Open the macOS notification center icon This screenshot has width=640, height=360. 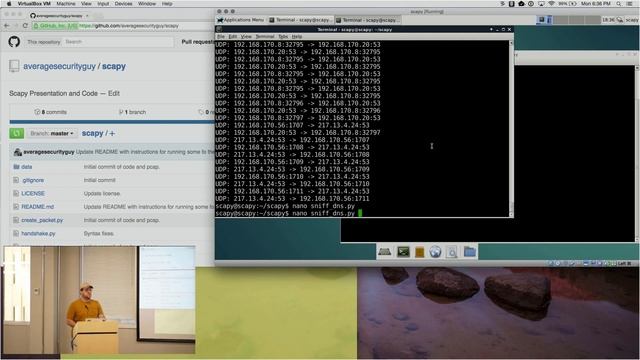(x=630, y=4)
